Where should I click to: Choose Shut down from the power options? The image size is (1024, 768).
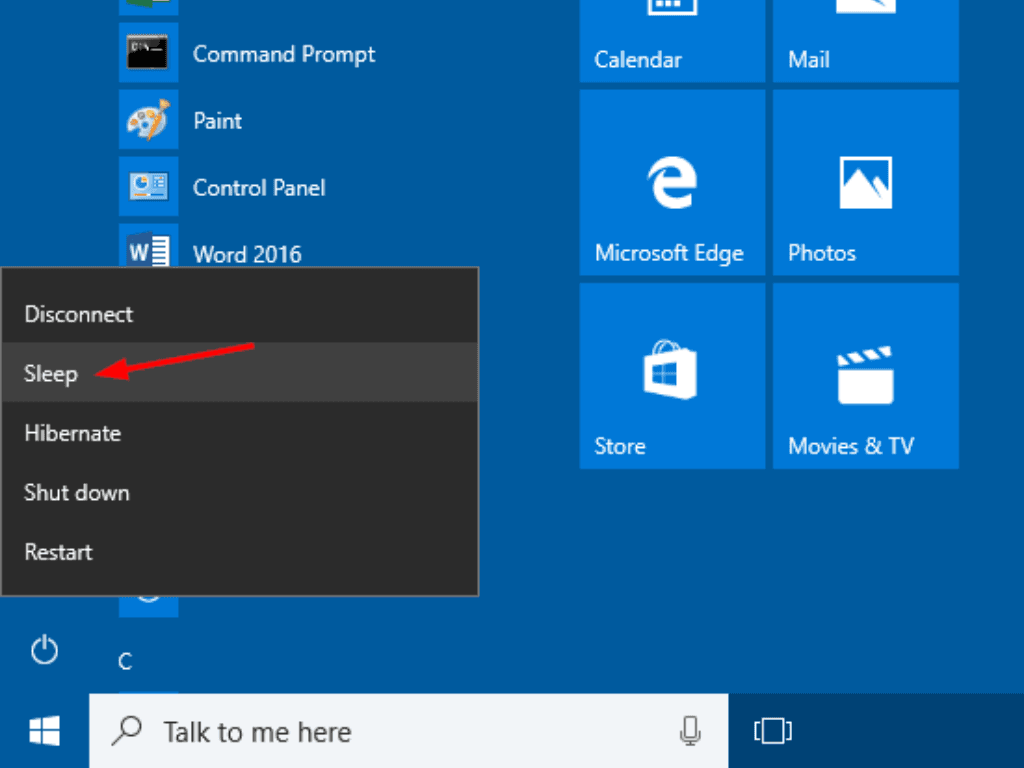coord(76,492)
